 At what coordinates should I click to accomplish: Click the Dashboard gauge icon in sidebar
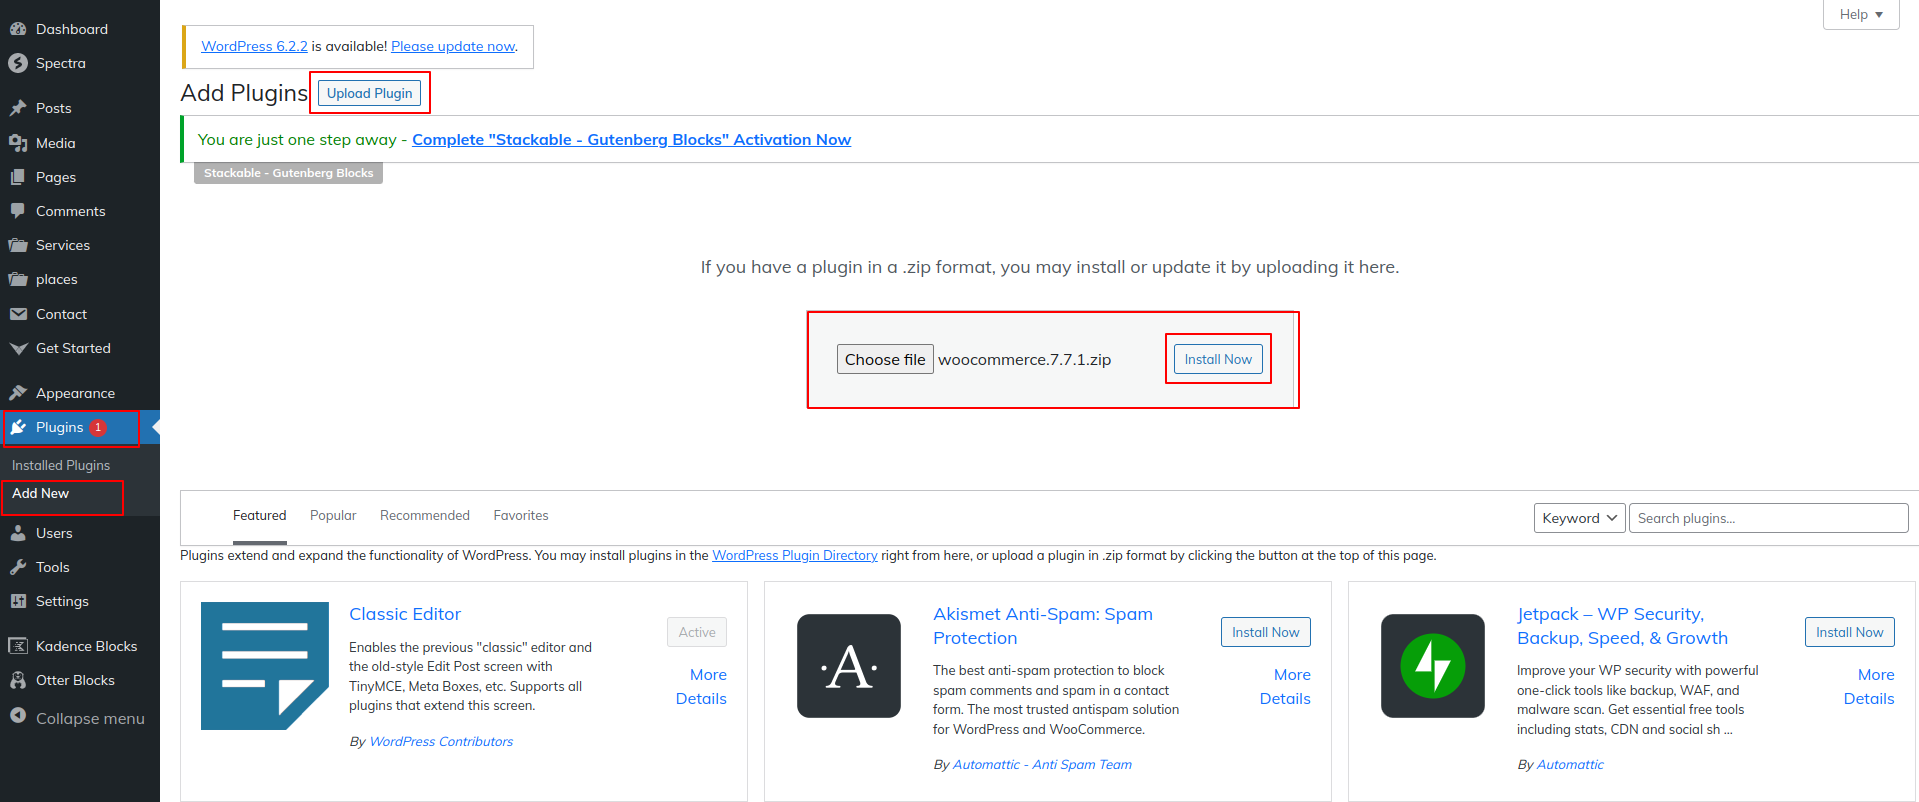pos(18,29)
